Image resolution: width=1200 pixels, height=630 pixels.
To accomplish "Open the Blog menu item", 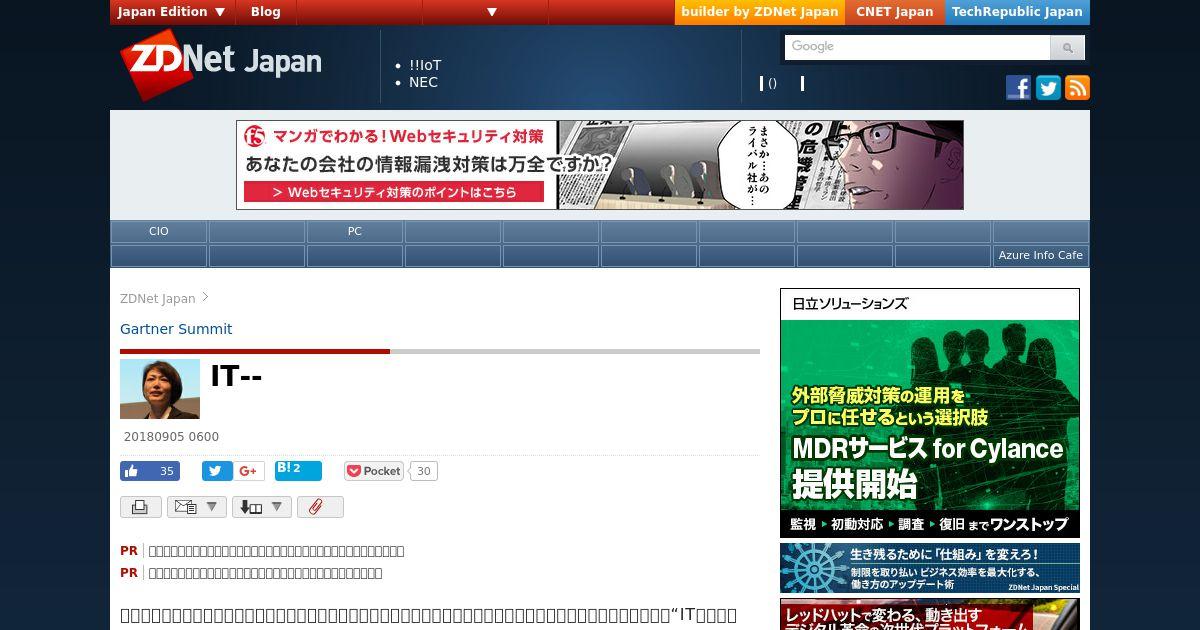I will click(266, 12).
